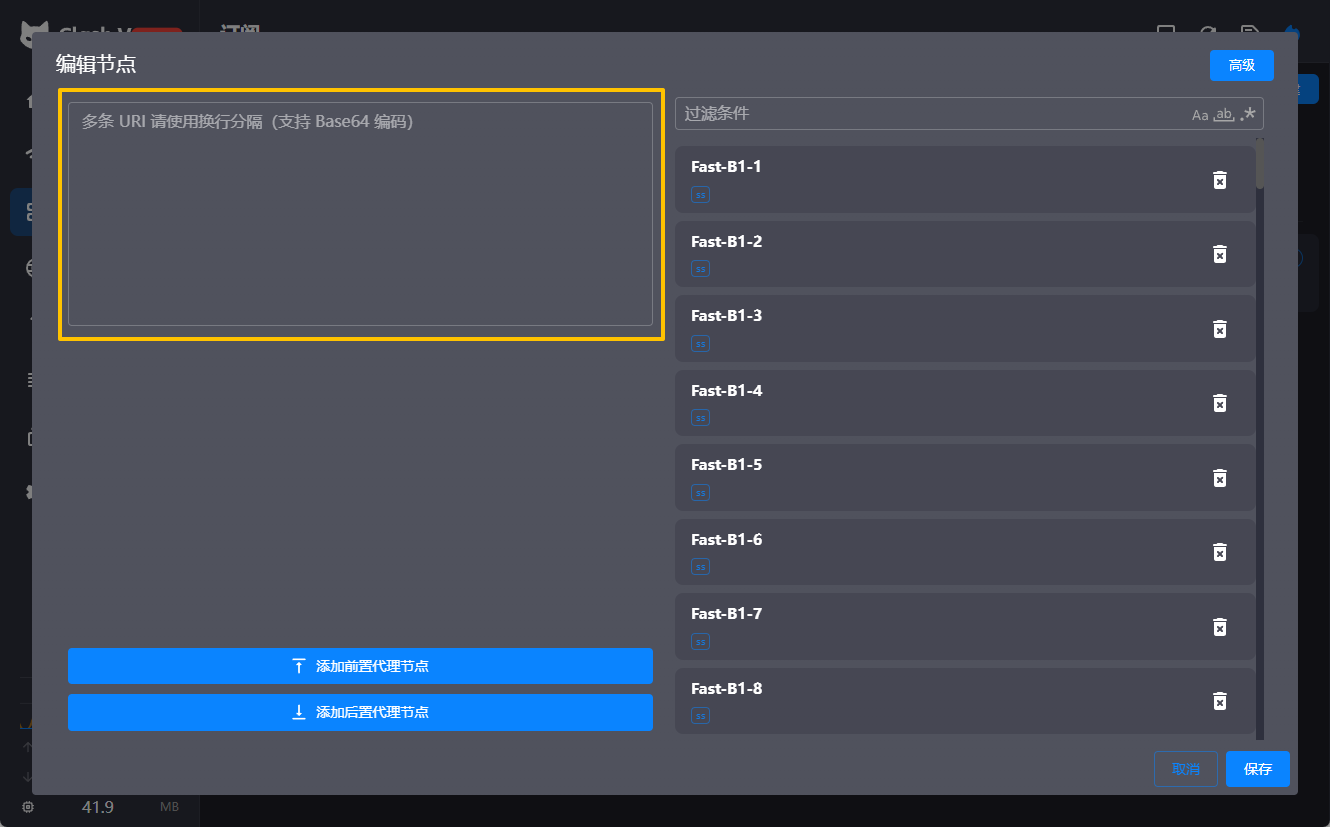Delete the Fast-B1-8 node

(1219, 701)
